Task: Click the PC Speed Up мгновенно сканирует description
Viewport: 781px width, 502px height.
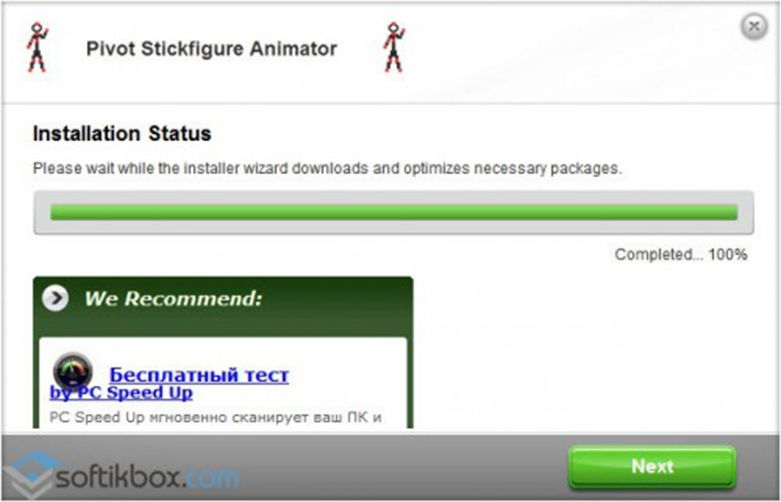Action: tap(216, 417)
